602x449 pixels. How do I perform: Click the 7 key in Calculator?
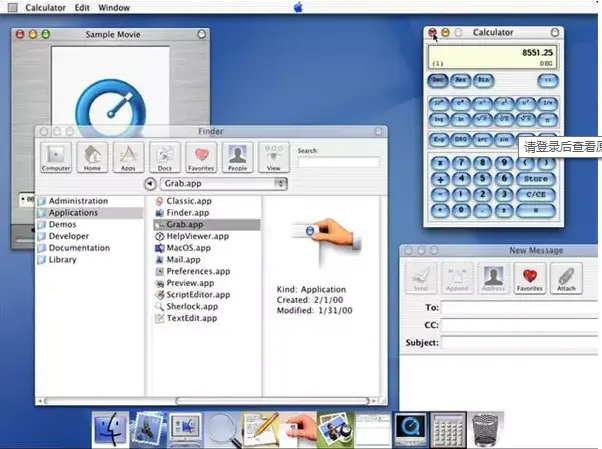461,163
